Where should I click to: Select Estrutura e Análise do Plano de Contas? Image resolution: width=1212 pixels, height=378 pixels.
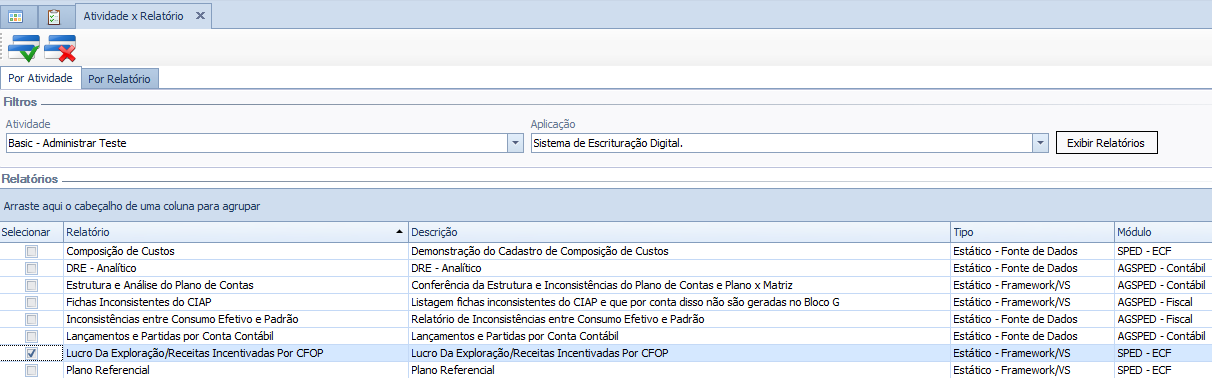point(160,285)
